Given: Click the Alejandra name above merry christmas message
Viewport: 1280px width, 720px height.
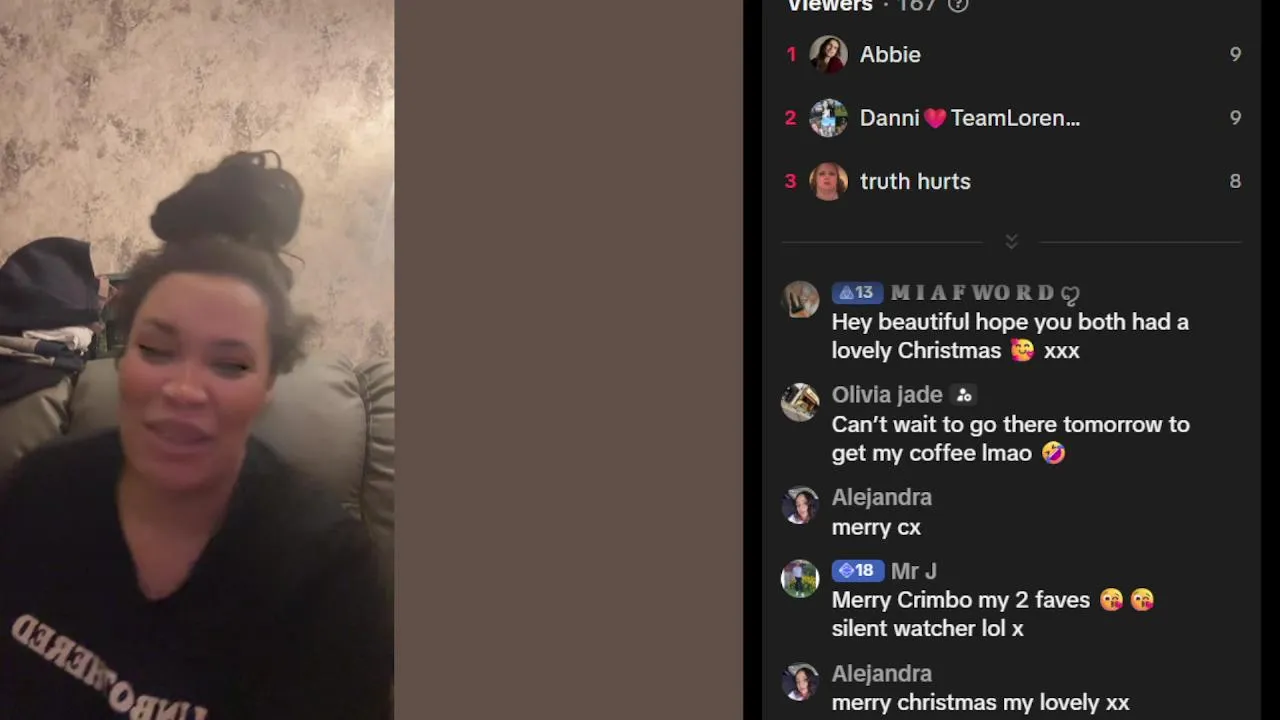Looking at the screenshot, I should tap(881, 674).
